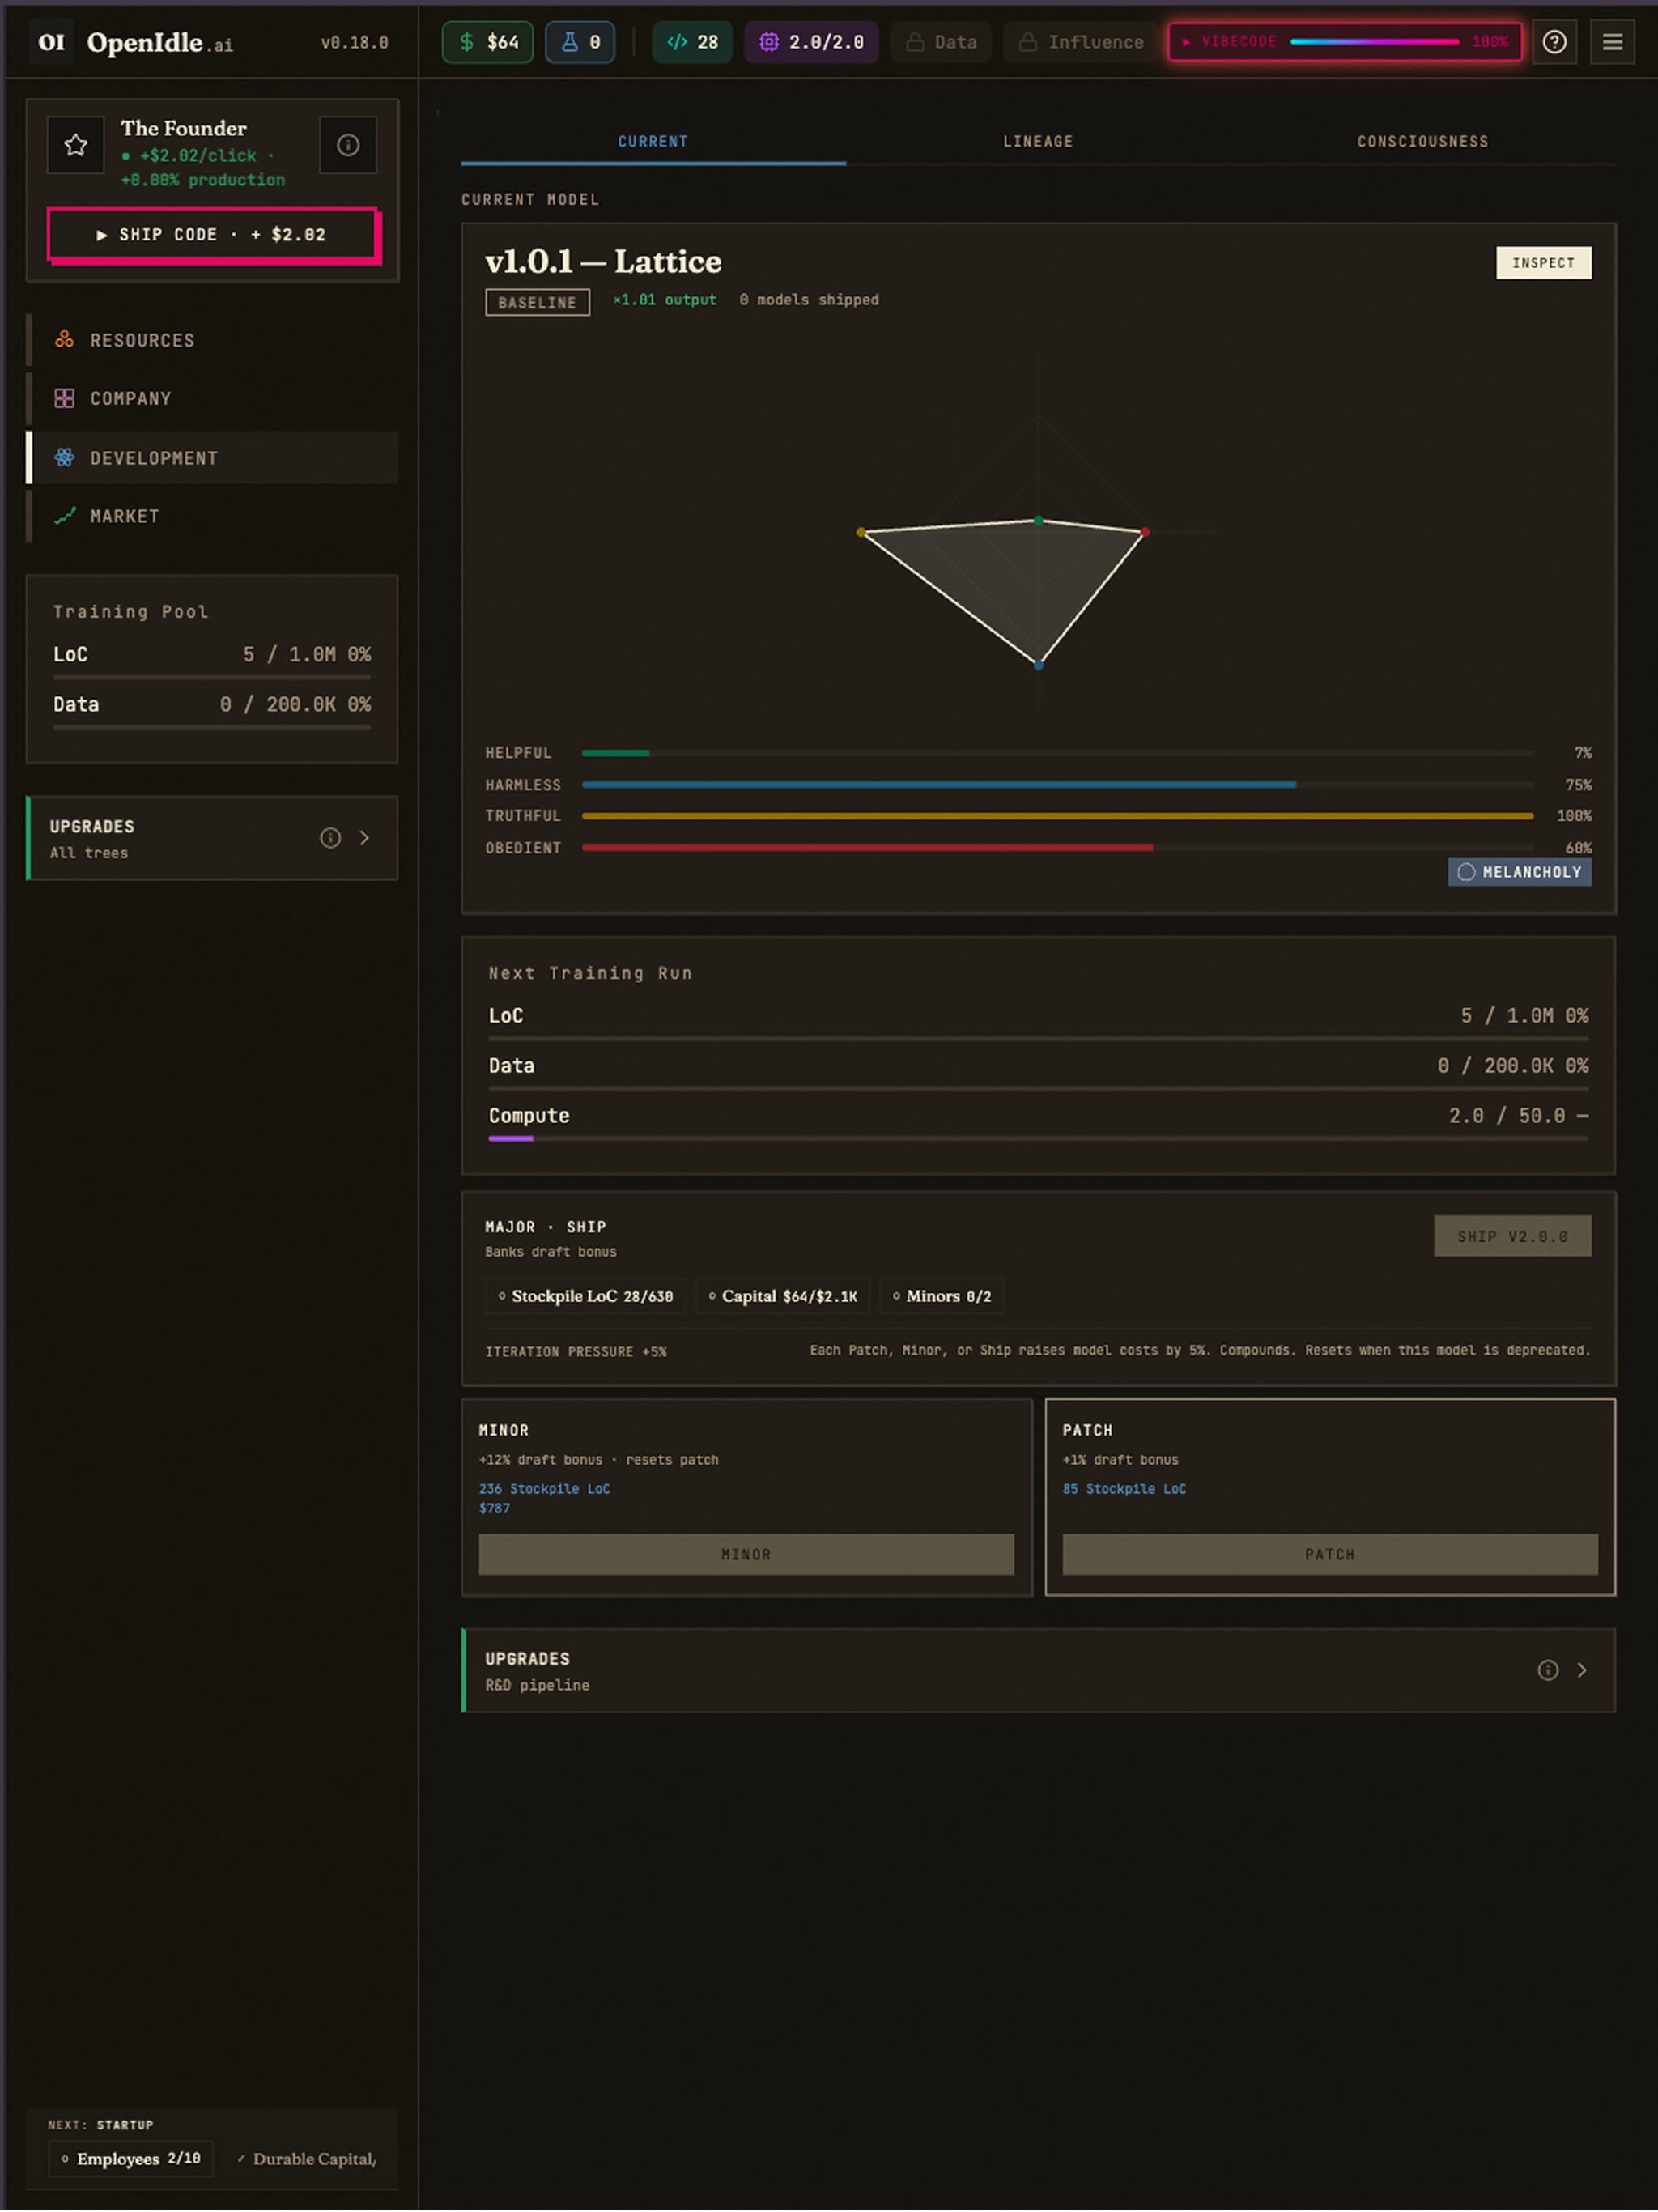Click the Founder star icon
Screen dimensions: 1658x2212
click(76, 145)
